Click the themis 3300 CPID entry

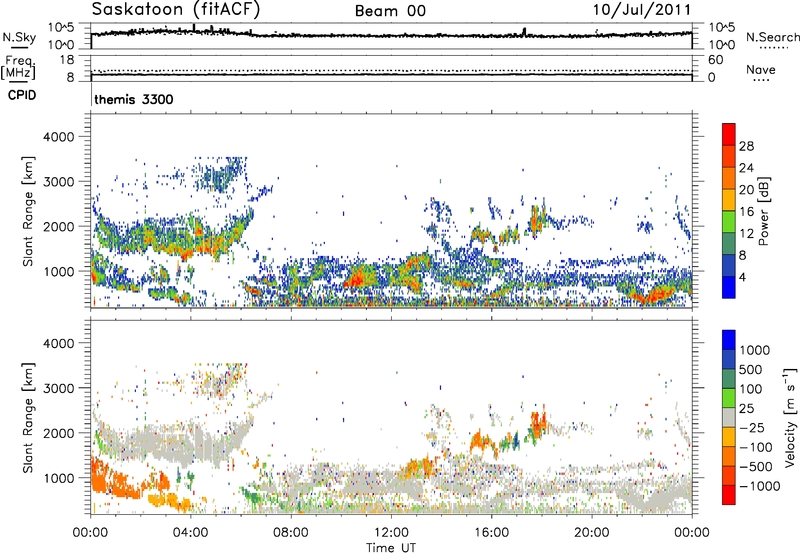tap(134, 99)
